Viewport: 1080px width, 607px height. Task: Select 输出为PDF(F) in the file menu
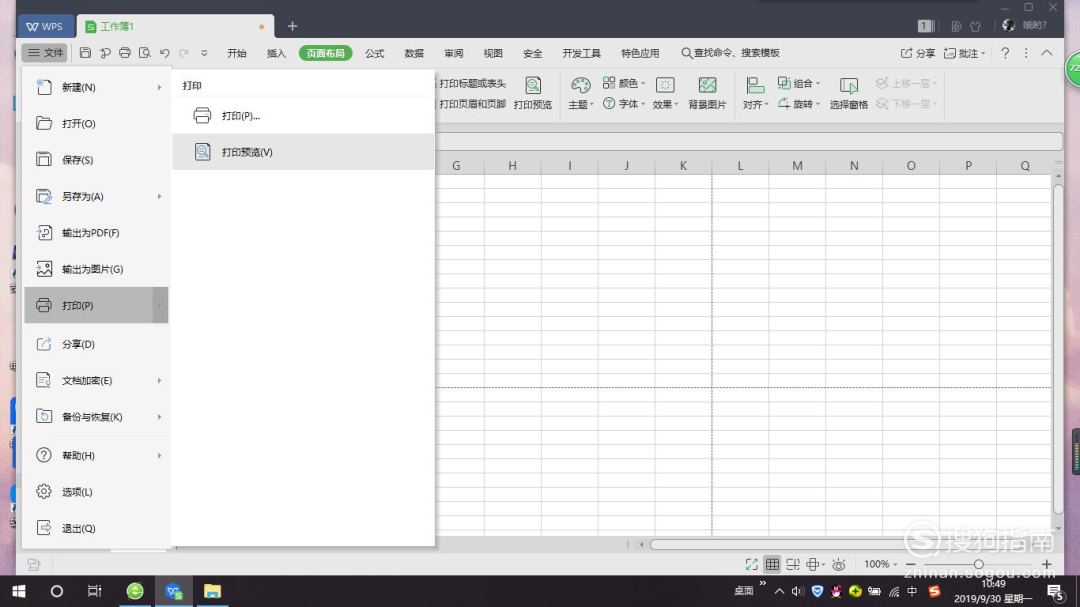click(x=96, y=233)
